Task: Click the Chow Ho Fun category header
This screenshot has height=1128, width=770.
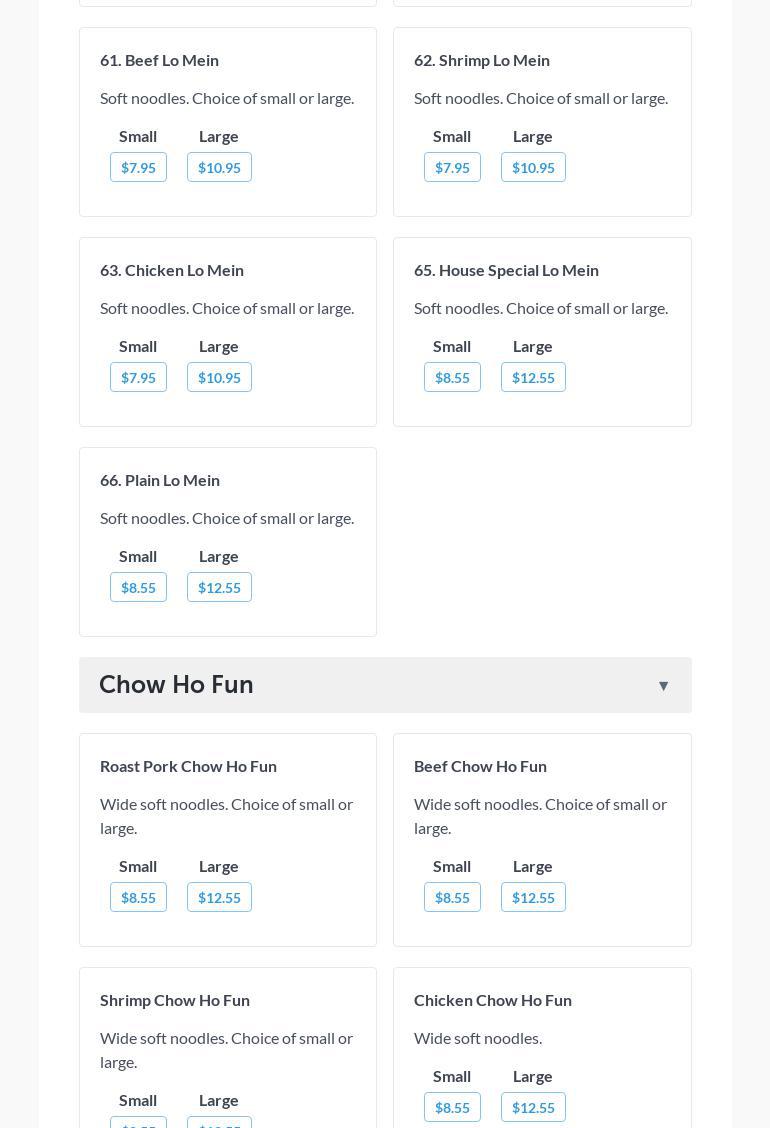Action: pyautogui.click(x=176, y=685)
